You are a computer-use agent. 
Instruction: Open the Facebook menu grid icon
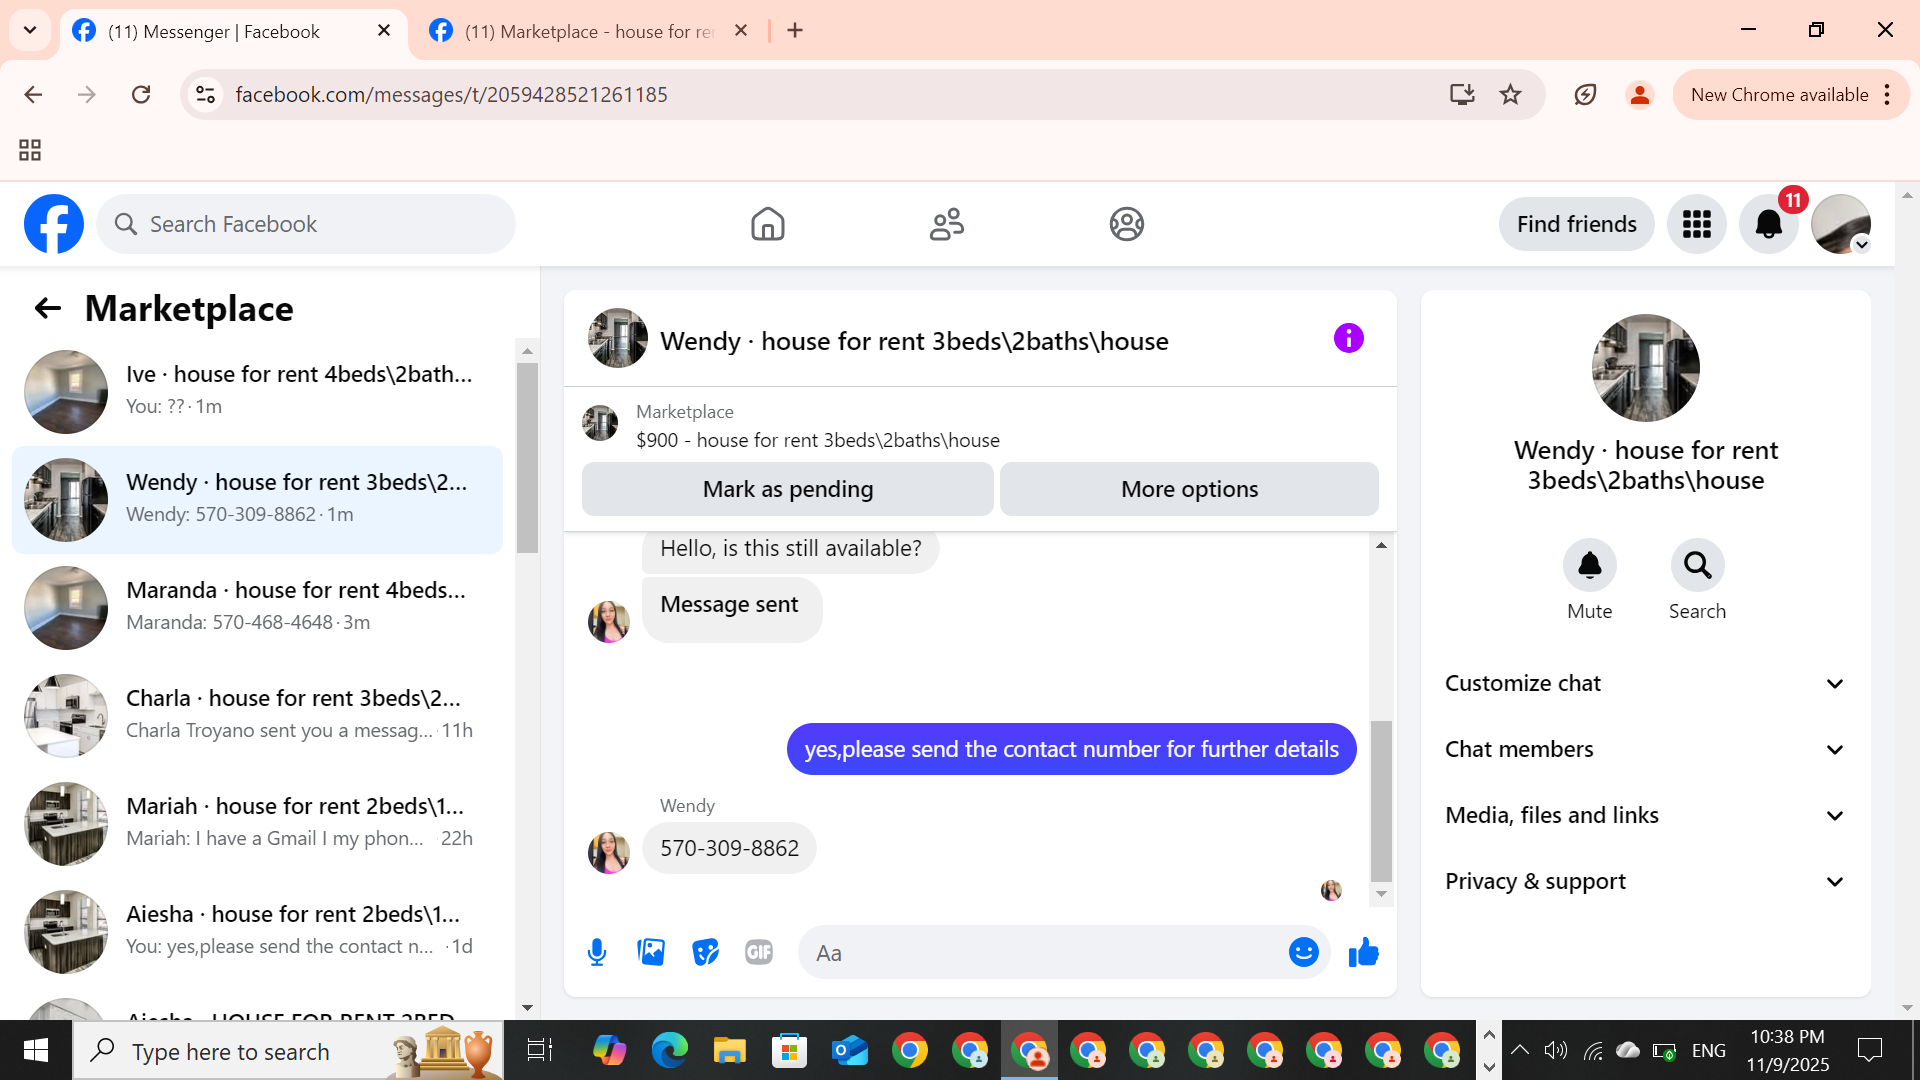tap(1697, 224)
